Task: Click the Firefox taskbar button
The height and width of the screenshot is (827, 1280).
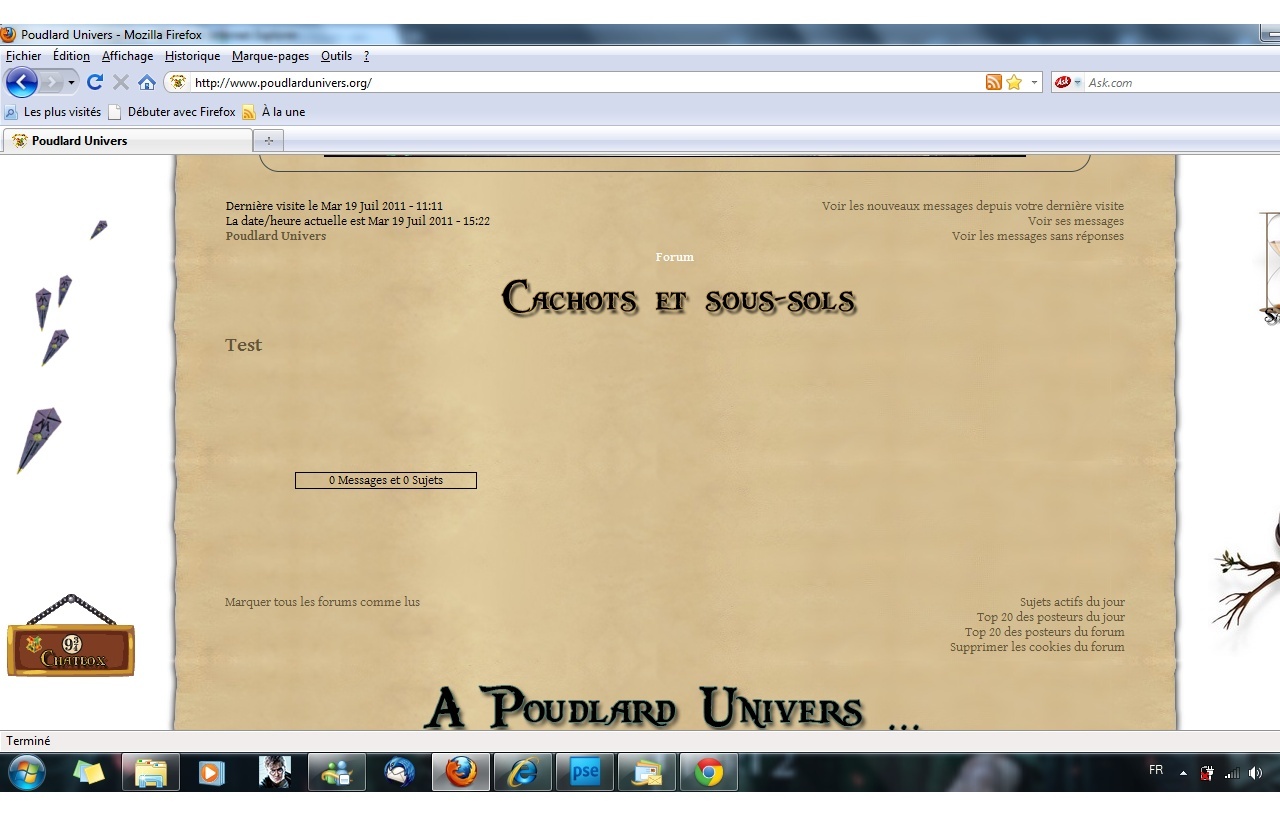Action: (x=461, y=772)
